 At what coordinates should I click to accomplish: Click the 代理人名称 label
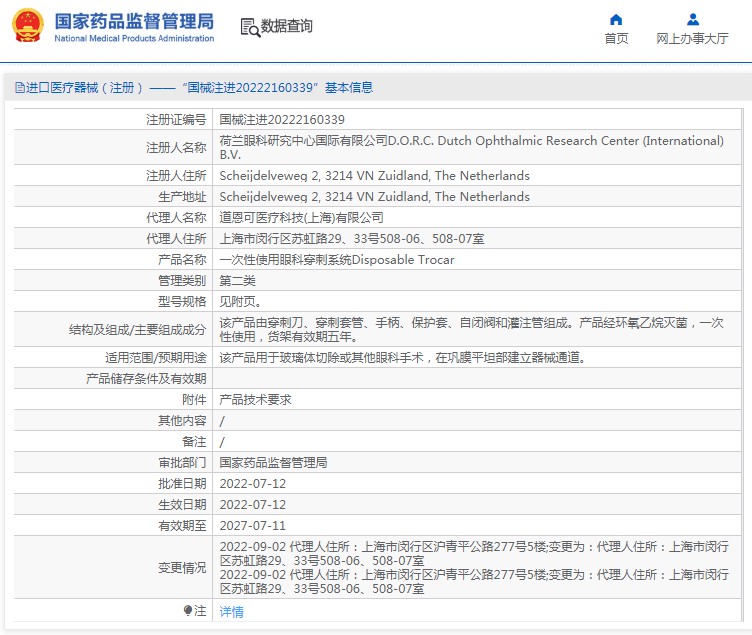(x=176, y=218)
